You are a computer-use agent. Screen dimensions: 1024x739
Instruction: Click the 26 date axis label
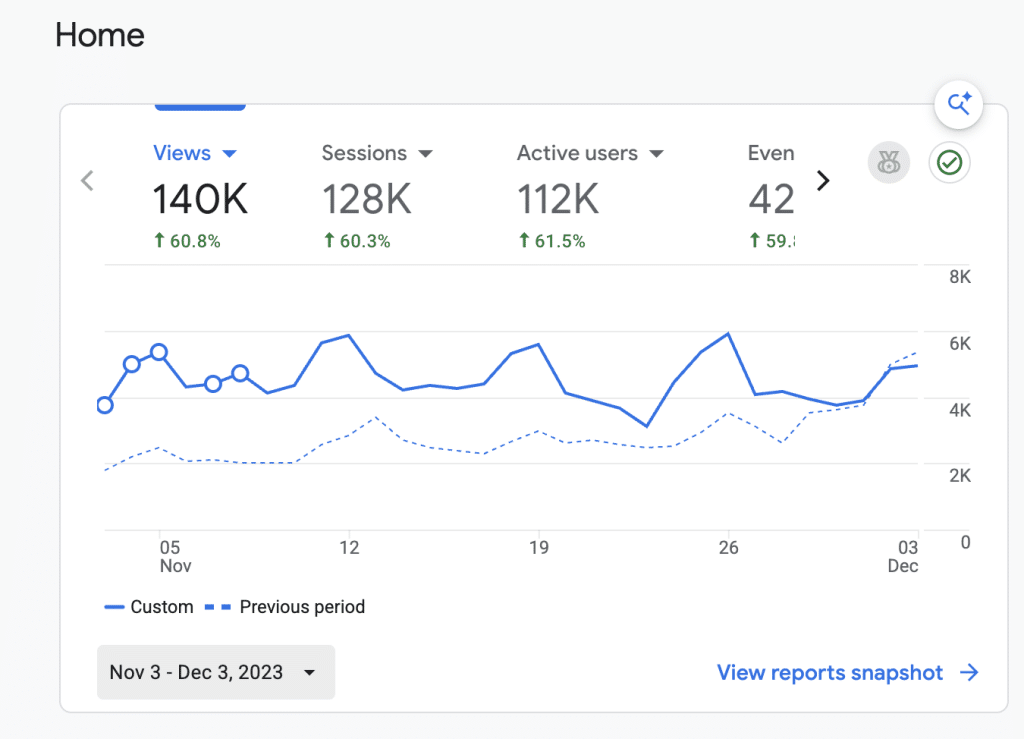click(x=728, y=547)
